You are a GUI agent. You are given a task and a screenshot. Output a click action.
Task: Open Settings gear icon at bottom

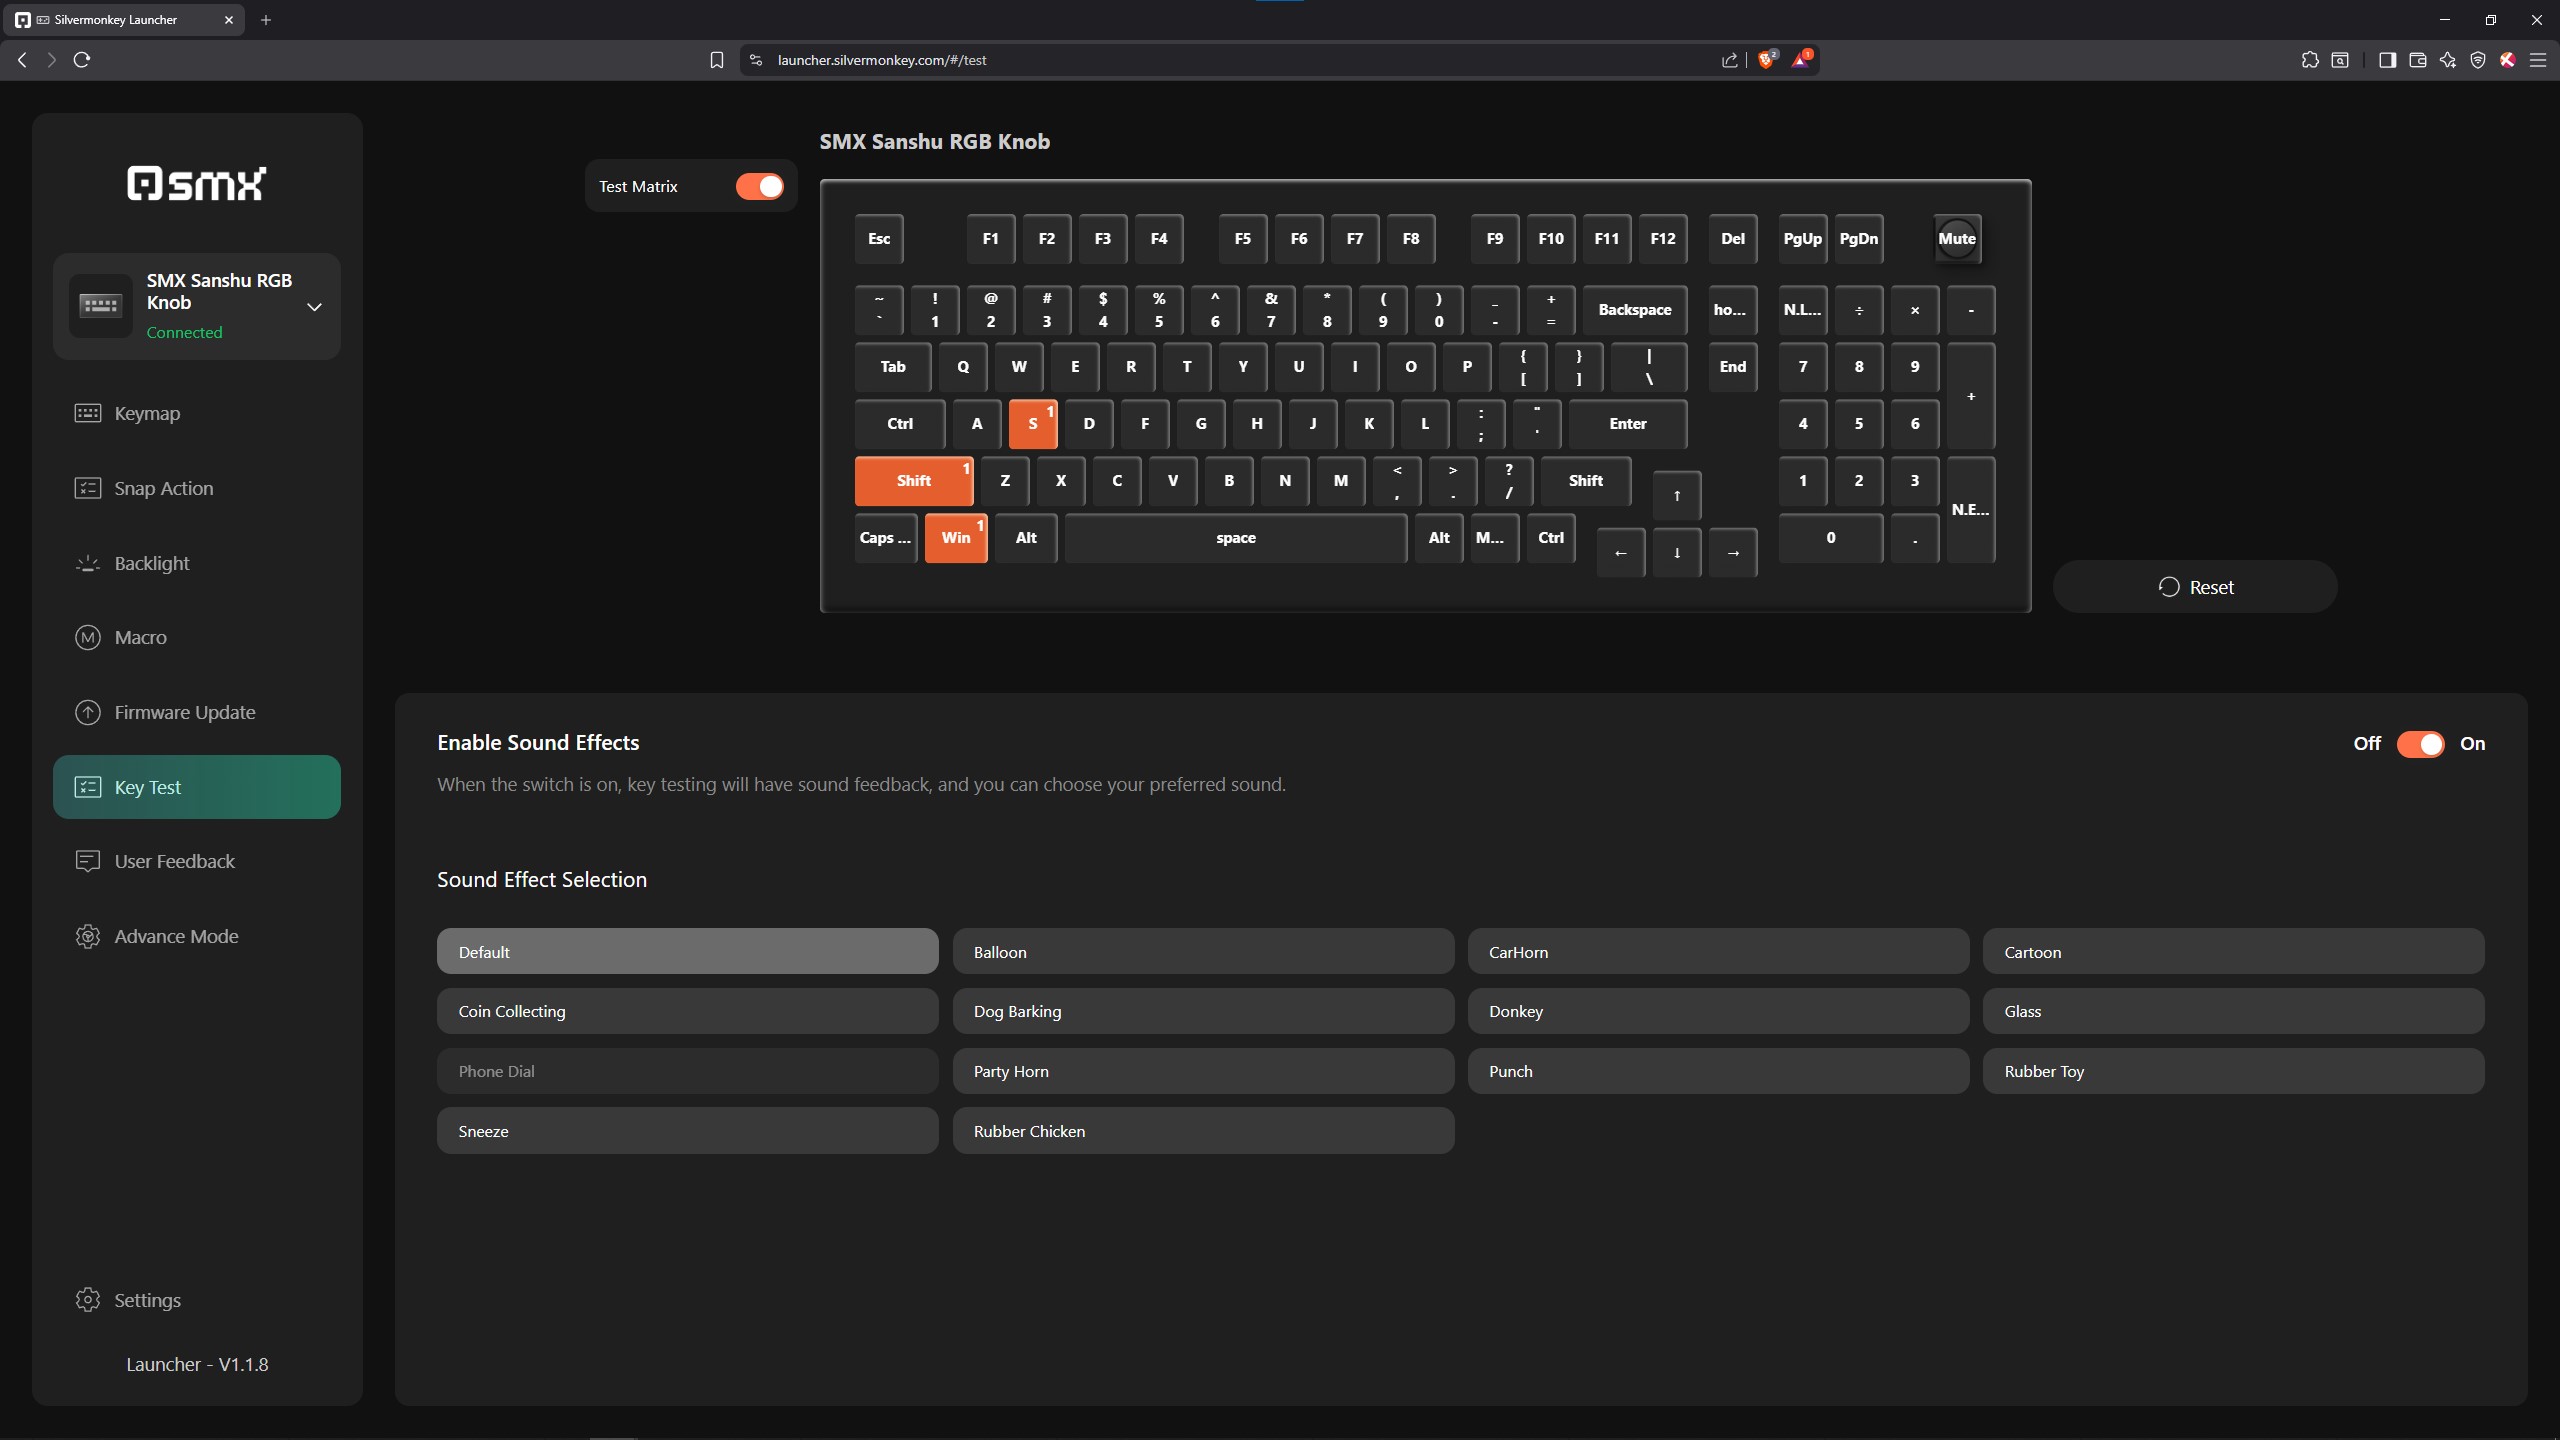click(x=88, y=1299)
